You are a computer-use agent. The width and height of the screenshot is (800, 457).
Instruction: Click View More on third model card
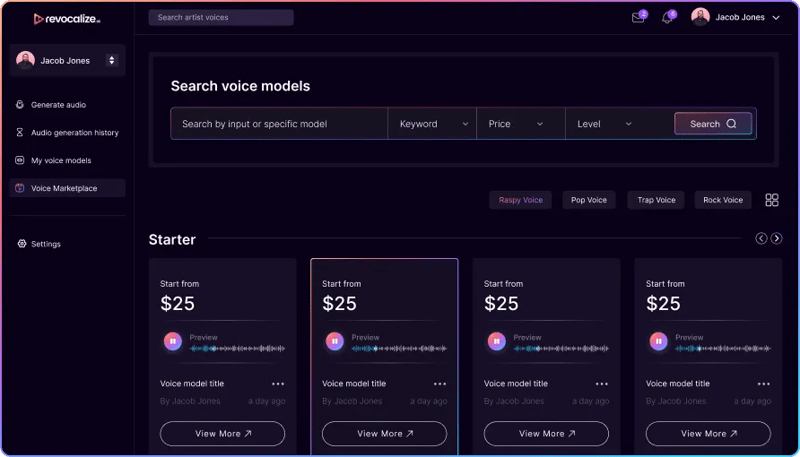(546, 434)
